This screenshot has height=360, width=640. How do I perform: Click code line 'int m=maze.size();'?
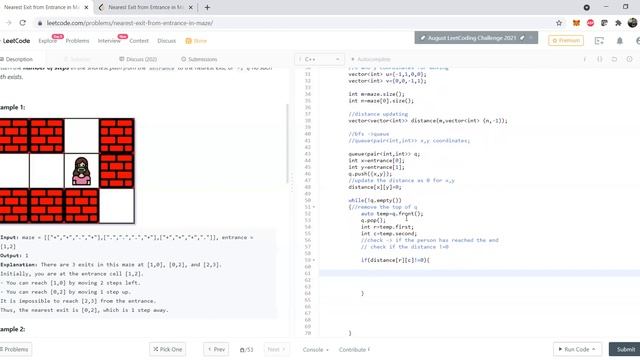pos(376,94)
